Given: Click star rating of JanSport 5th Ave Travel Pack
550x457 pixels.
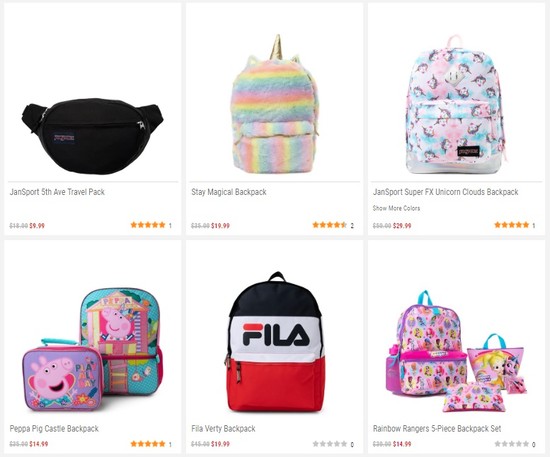Looking at the screenshot, I should coord(148,225).
